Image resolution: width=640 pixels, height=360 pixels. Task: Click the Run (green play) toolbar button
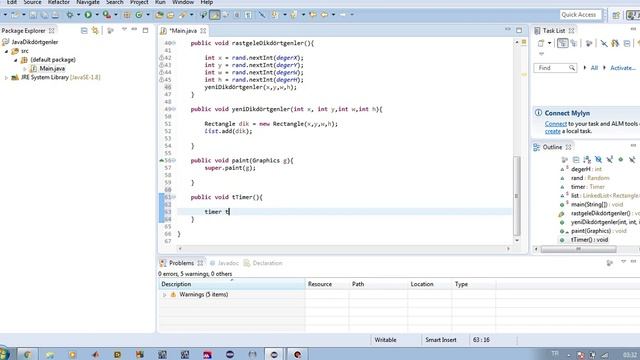88,15
